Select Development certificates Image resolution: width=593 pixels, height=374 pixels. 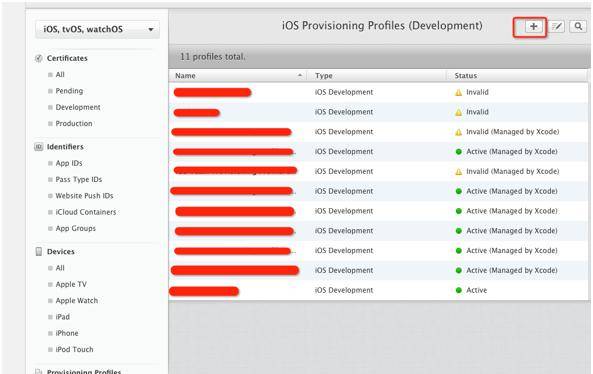[78, 107]
